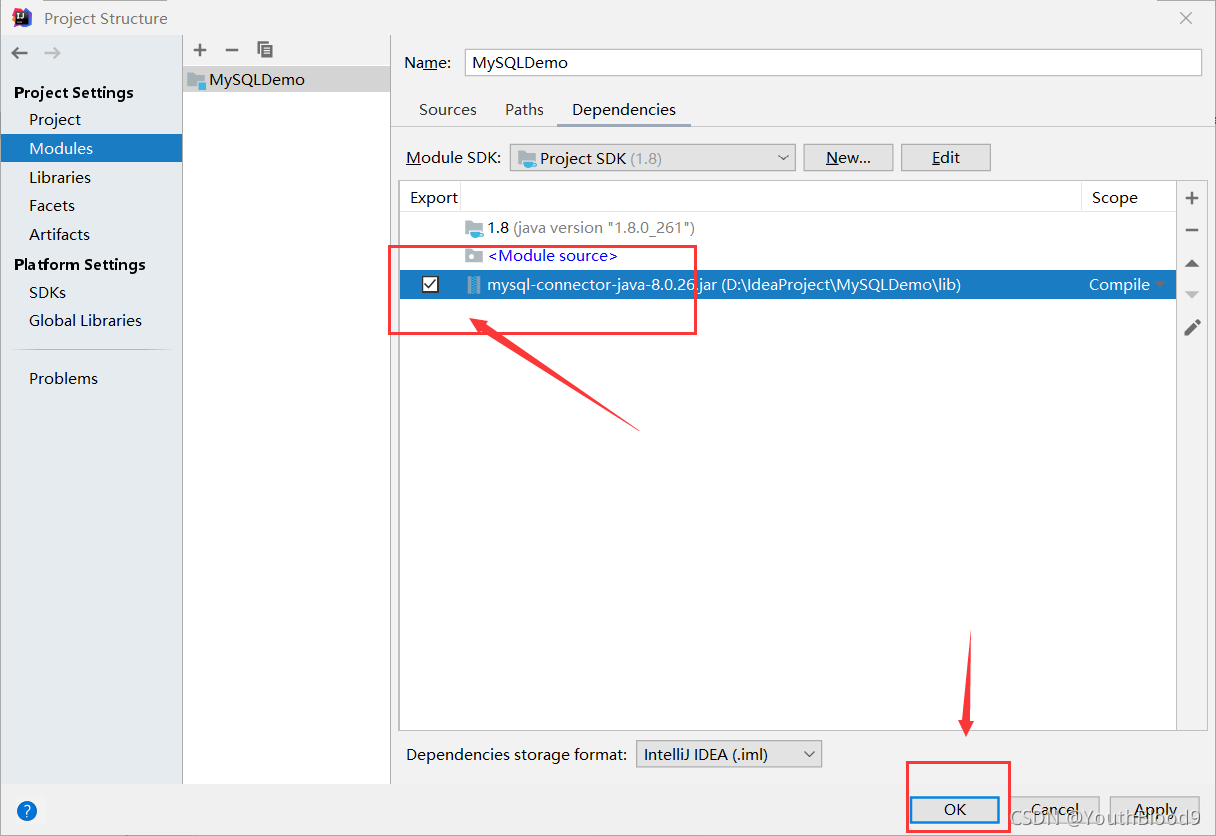Screen dimensions: 1216x836
Task: Add dependency using right-side plus icon
Action: click(x=1192, y=198)
